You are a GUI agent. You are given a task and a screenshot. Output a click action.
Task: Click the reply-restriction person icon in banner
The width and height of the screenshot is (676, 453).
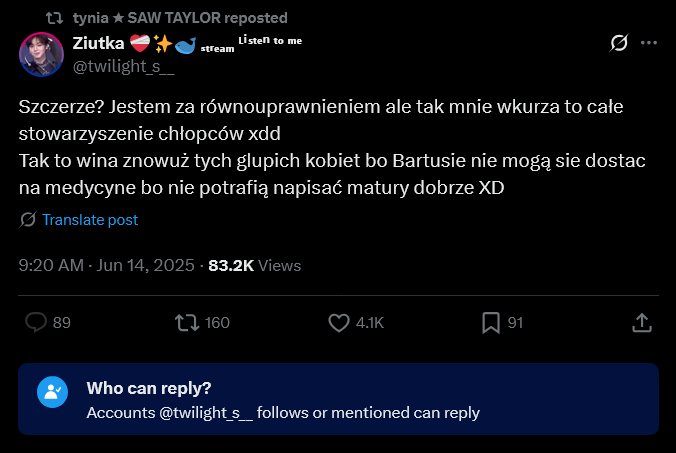tap(52, 392)
